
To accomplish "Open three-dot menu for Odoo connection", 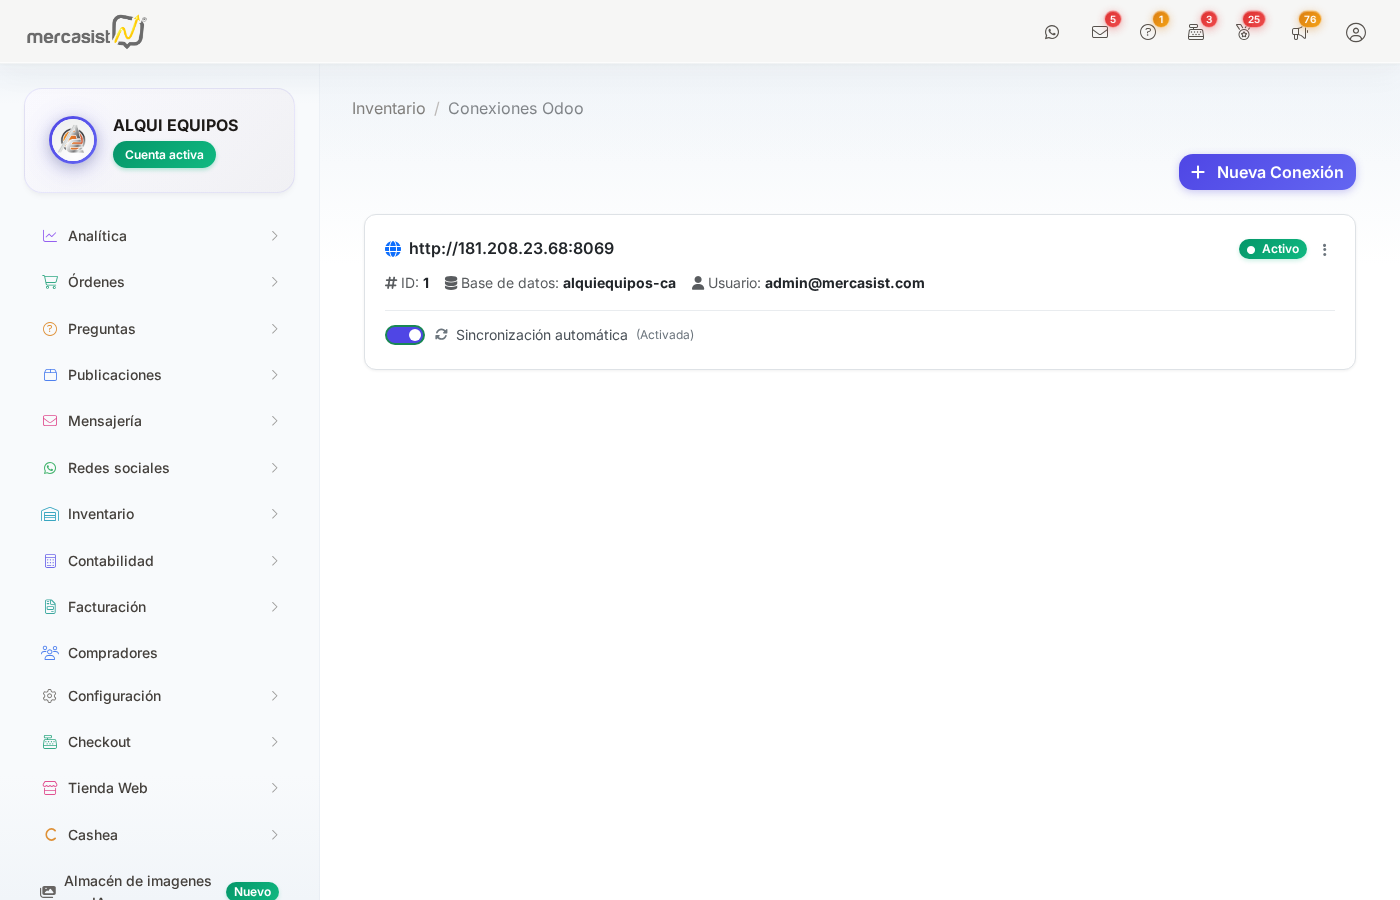I will tap(1325, 250).
